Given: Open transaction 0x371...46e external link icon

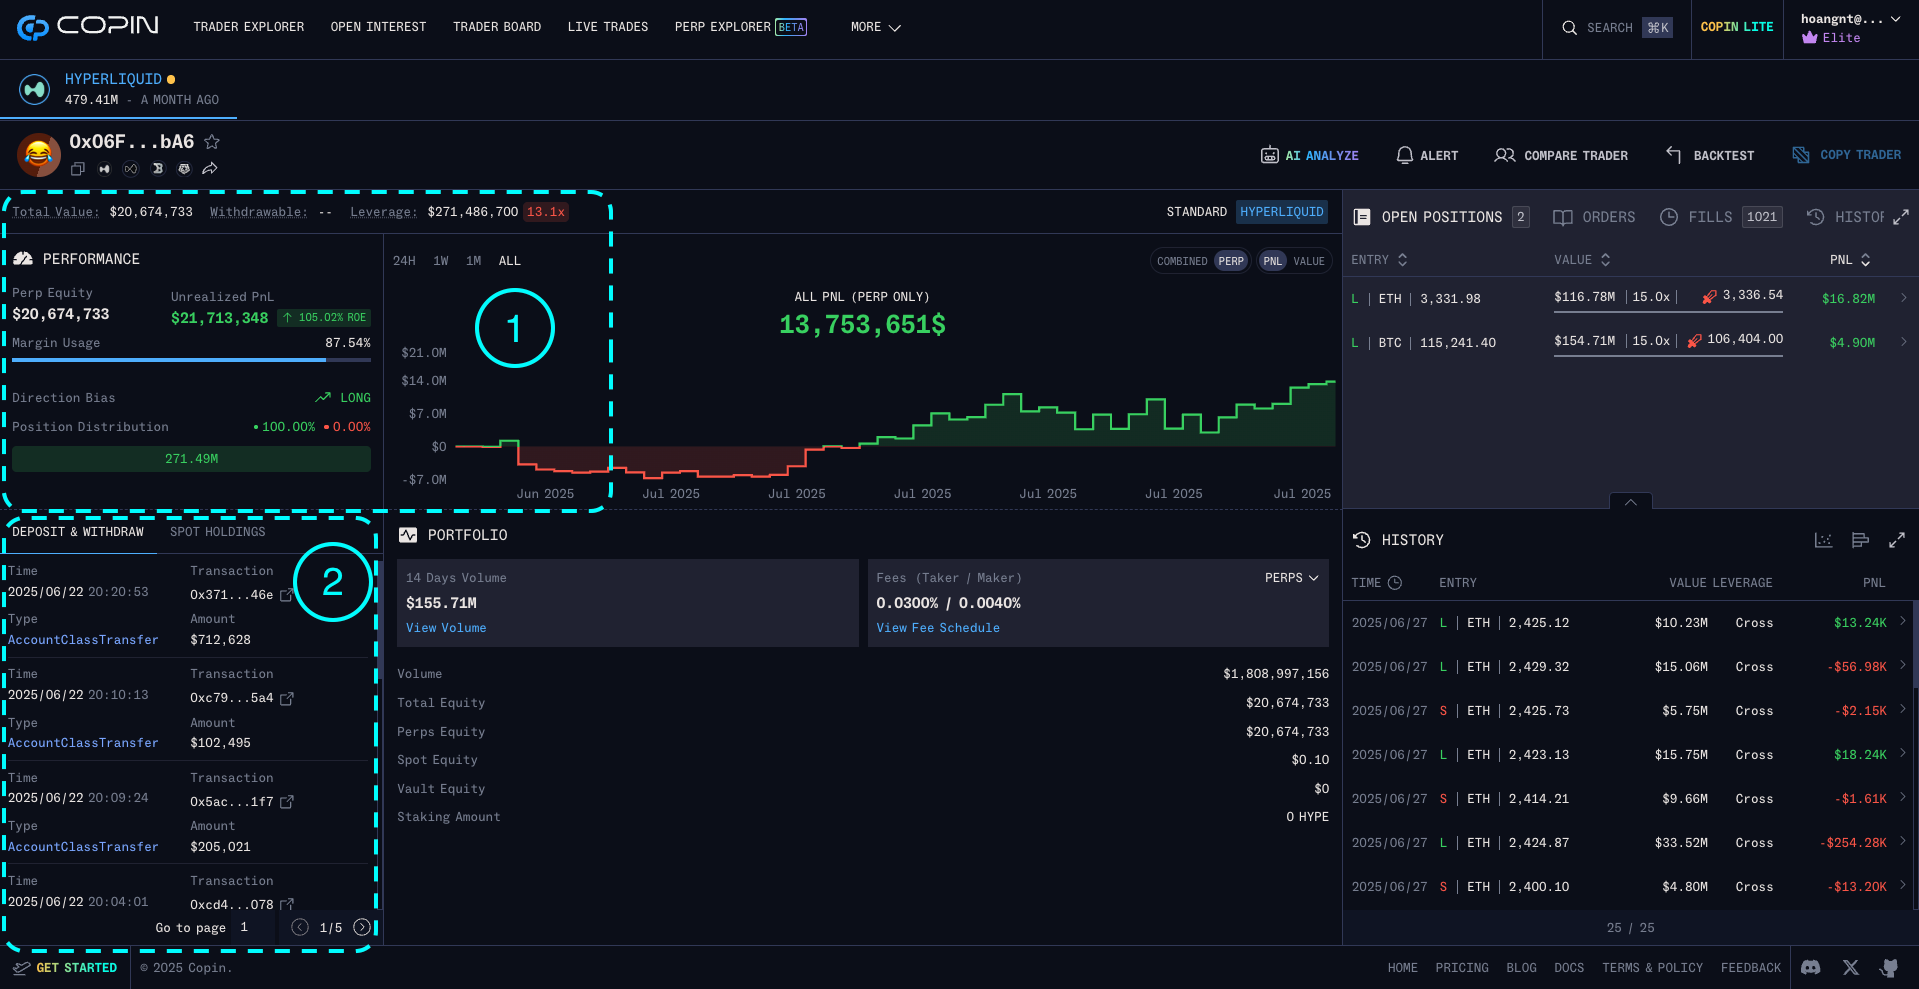Looking at the screenshot, I should (286, 595).
